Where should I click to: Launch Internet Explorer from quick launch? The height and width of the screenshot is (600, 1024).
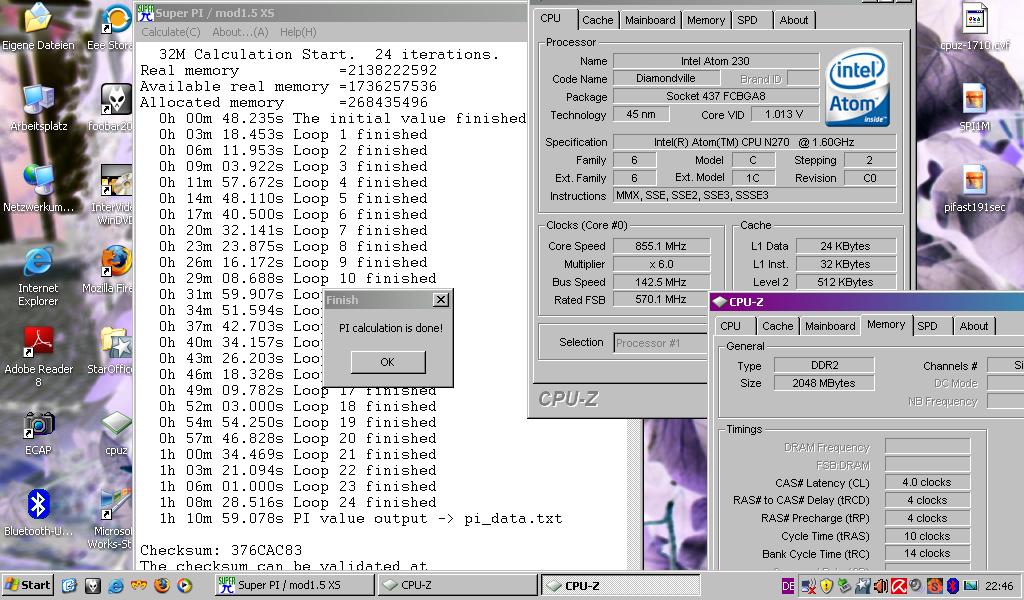tap(116, 585)
